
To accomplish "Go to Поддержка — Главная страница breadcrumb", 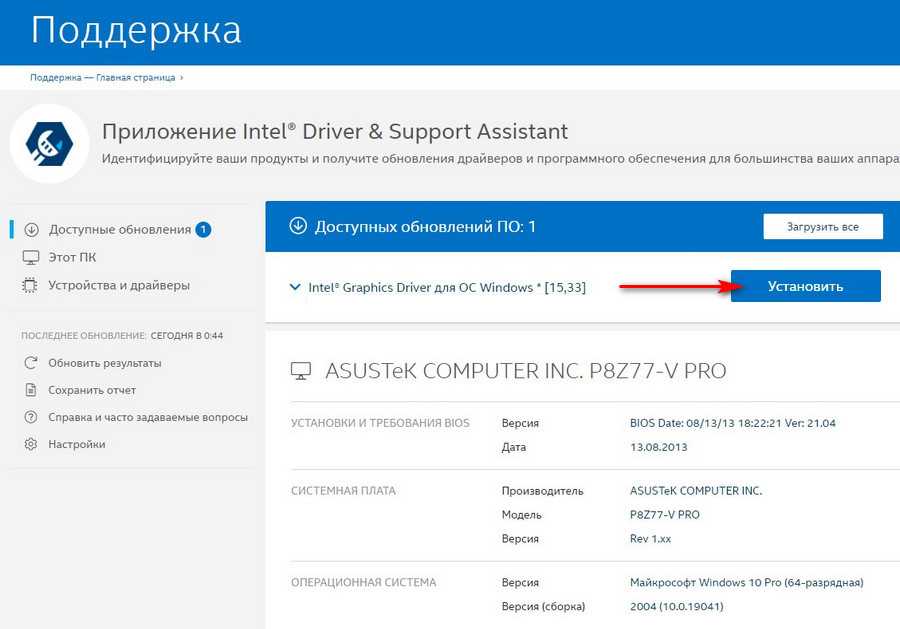I will (103, 77).
